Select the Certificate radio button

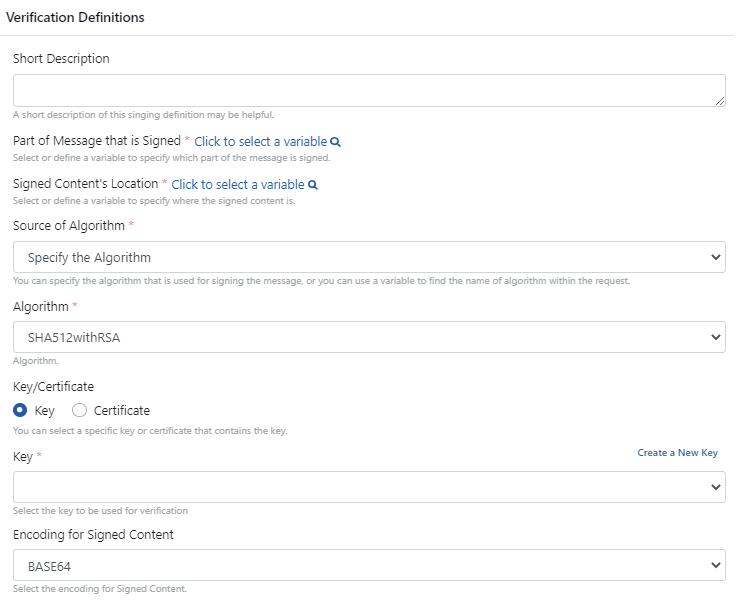(x=80, y=410)
